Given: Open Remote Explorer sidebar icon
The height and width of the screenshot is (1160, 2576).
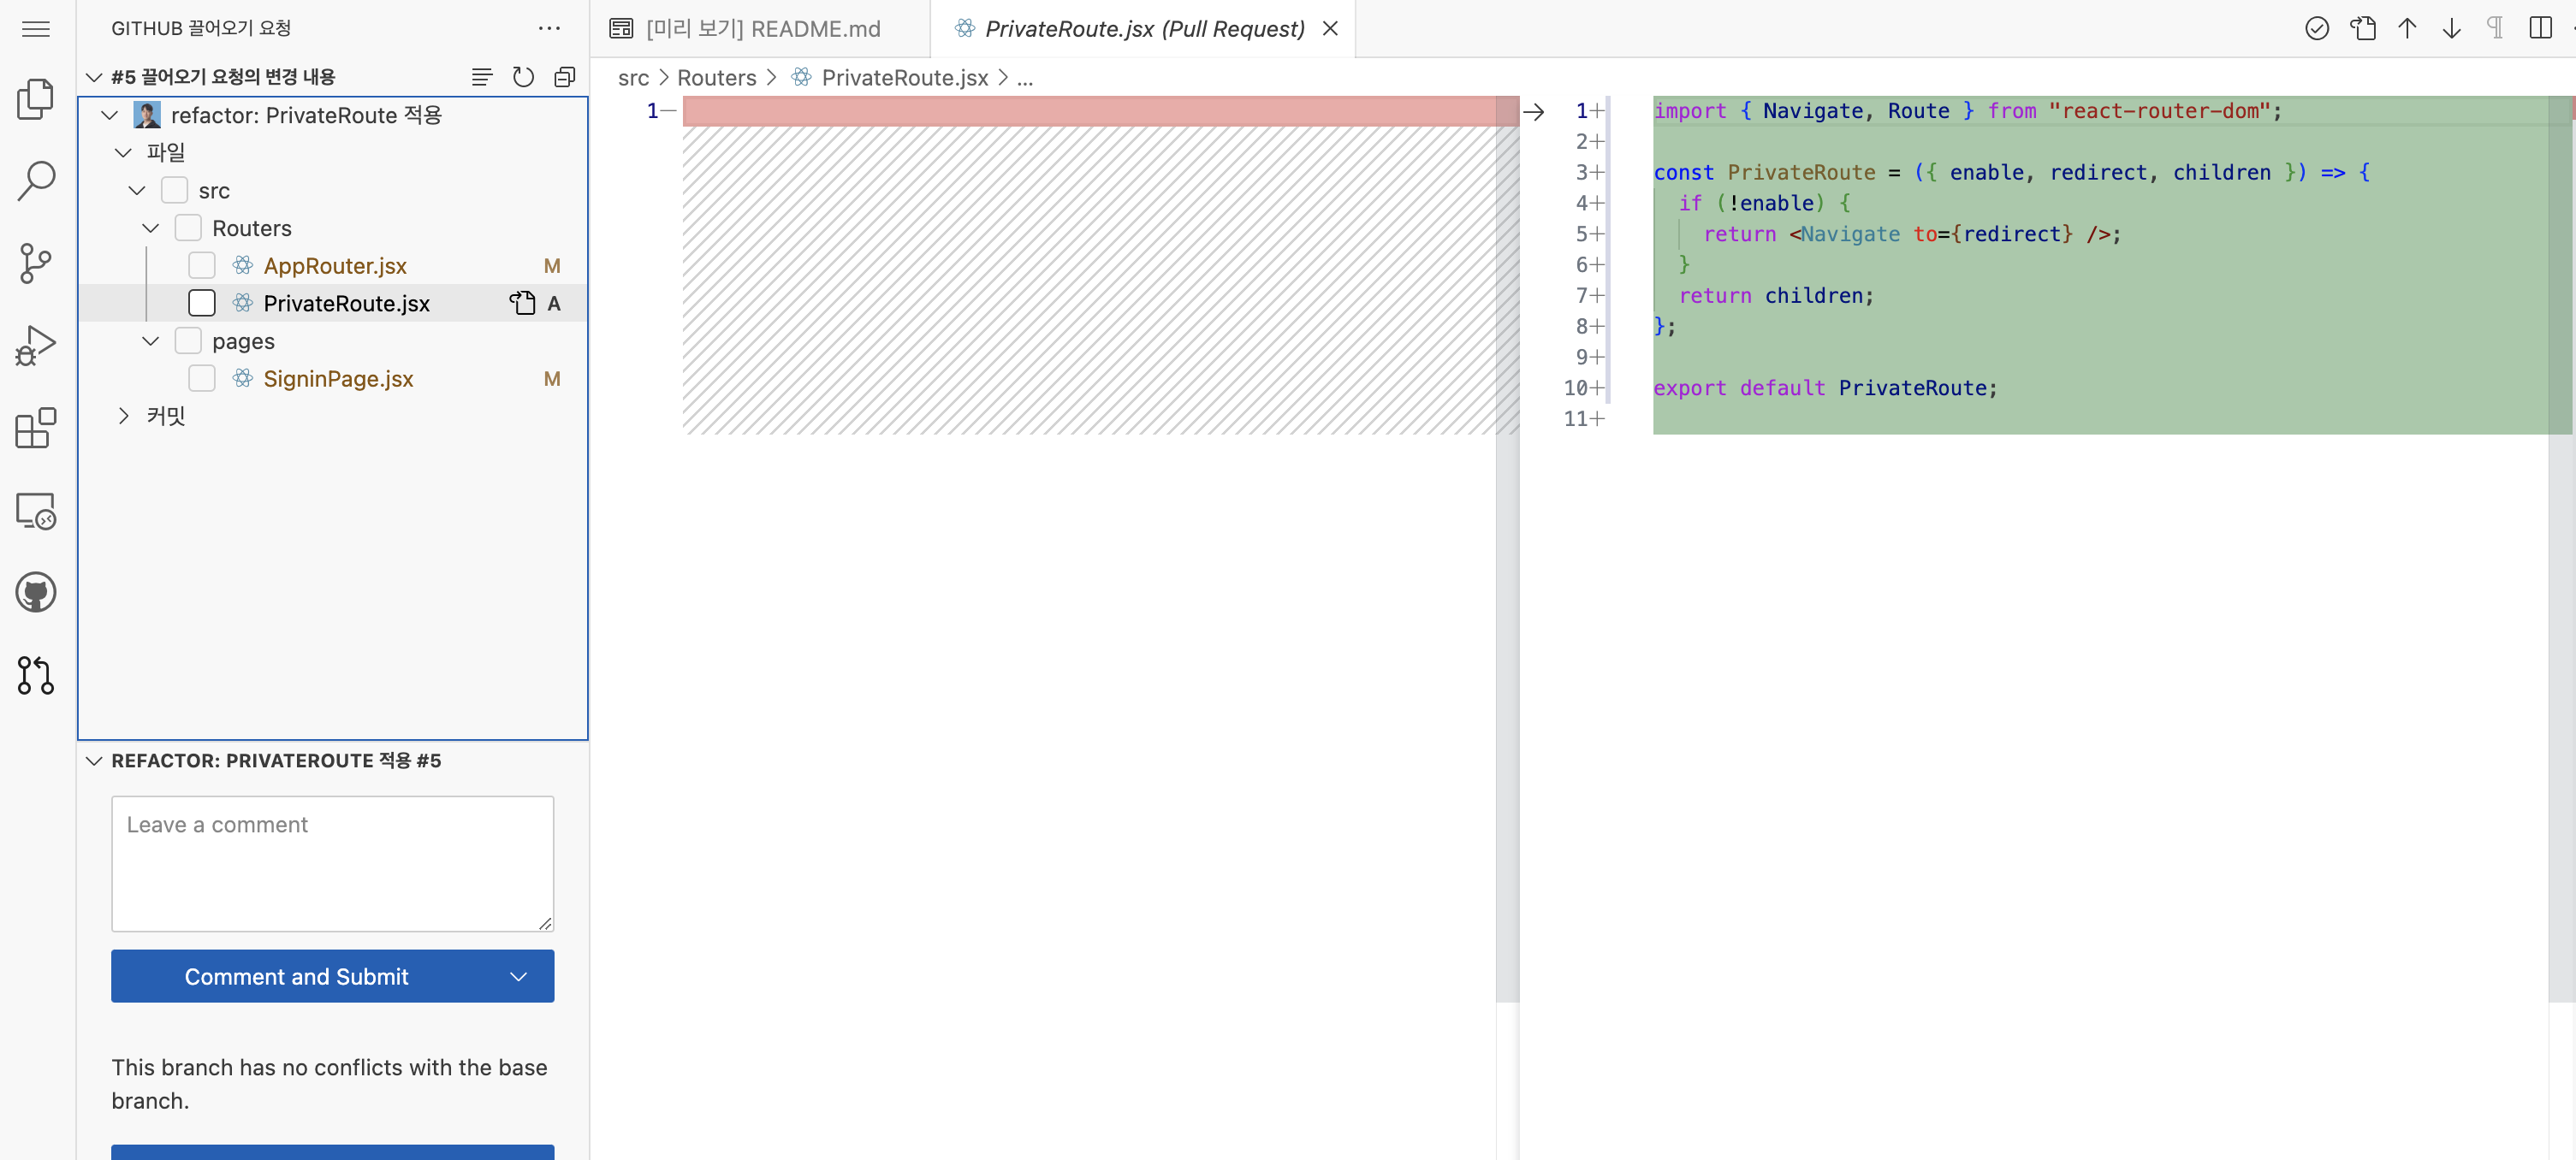Looking at the screenshot, I should (36, 511).
